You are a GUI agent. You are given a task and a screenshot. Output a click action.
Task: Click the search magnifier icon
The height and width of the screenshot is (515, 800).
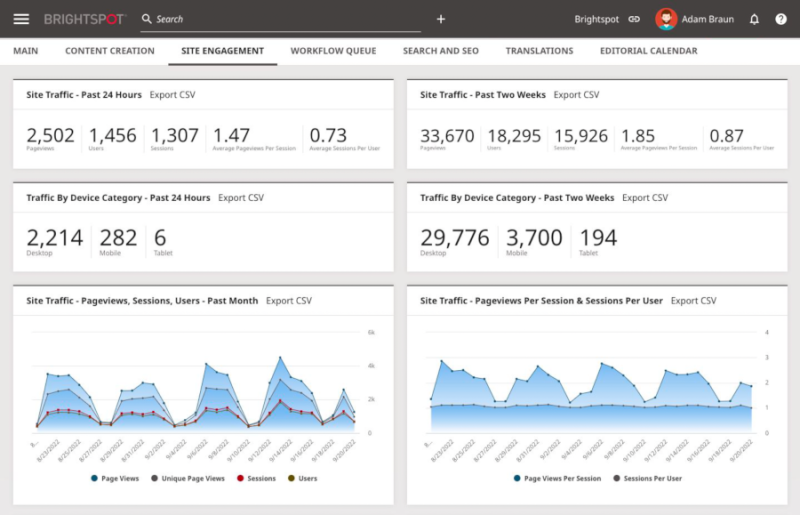click(146, 19)
